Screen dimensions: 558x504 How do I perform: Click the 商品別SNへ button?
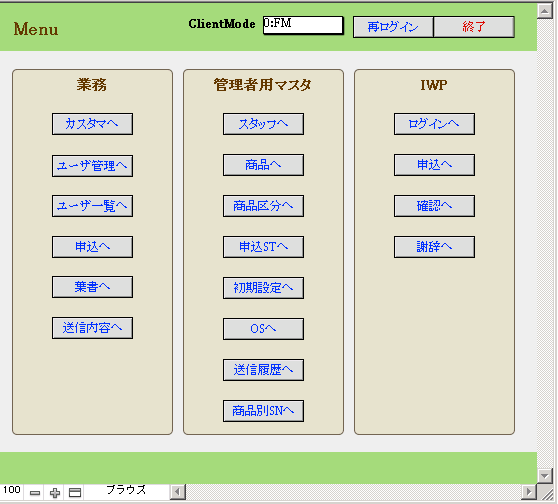(x=263, y=411)
